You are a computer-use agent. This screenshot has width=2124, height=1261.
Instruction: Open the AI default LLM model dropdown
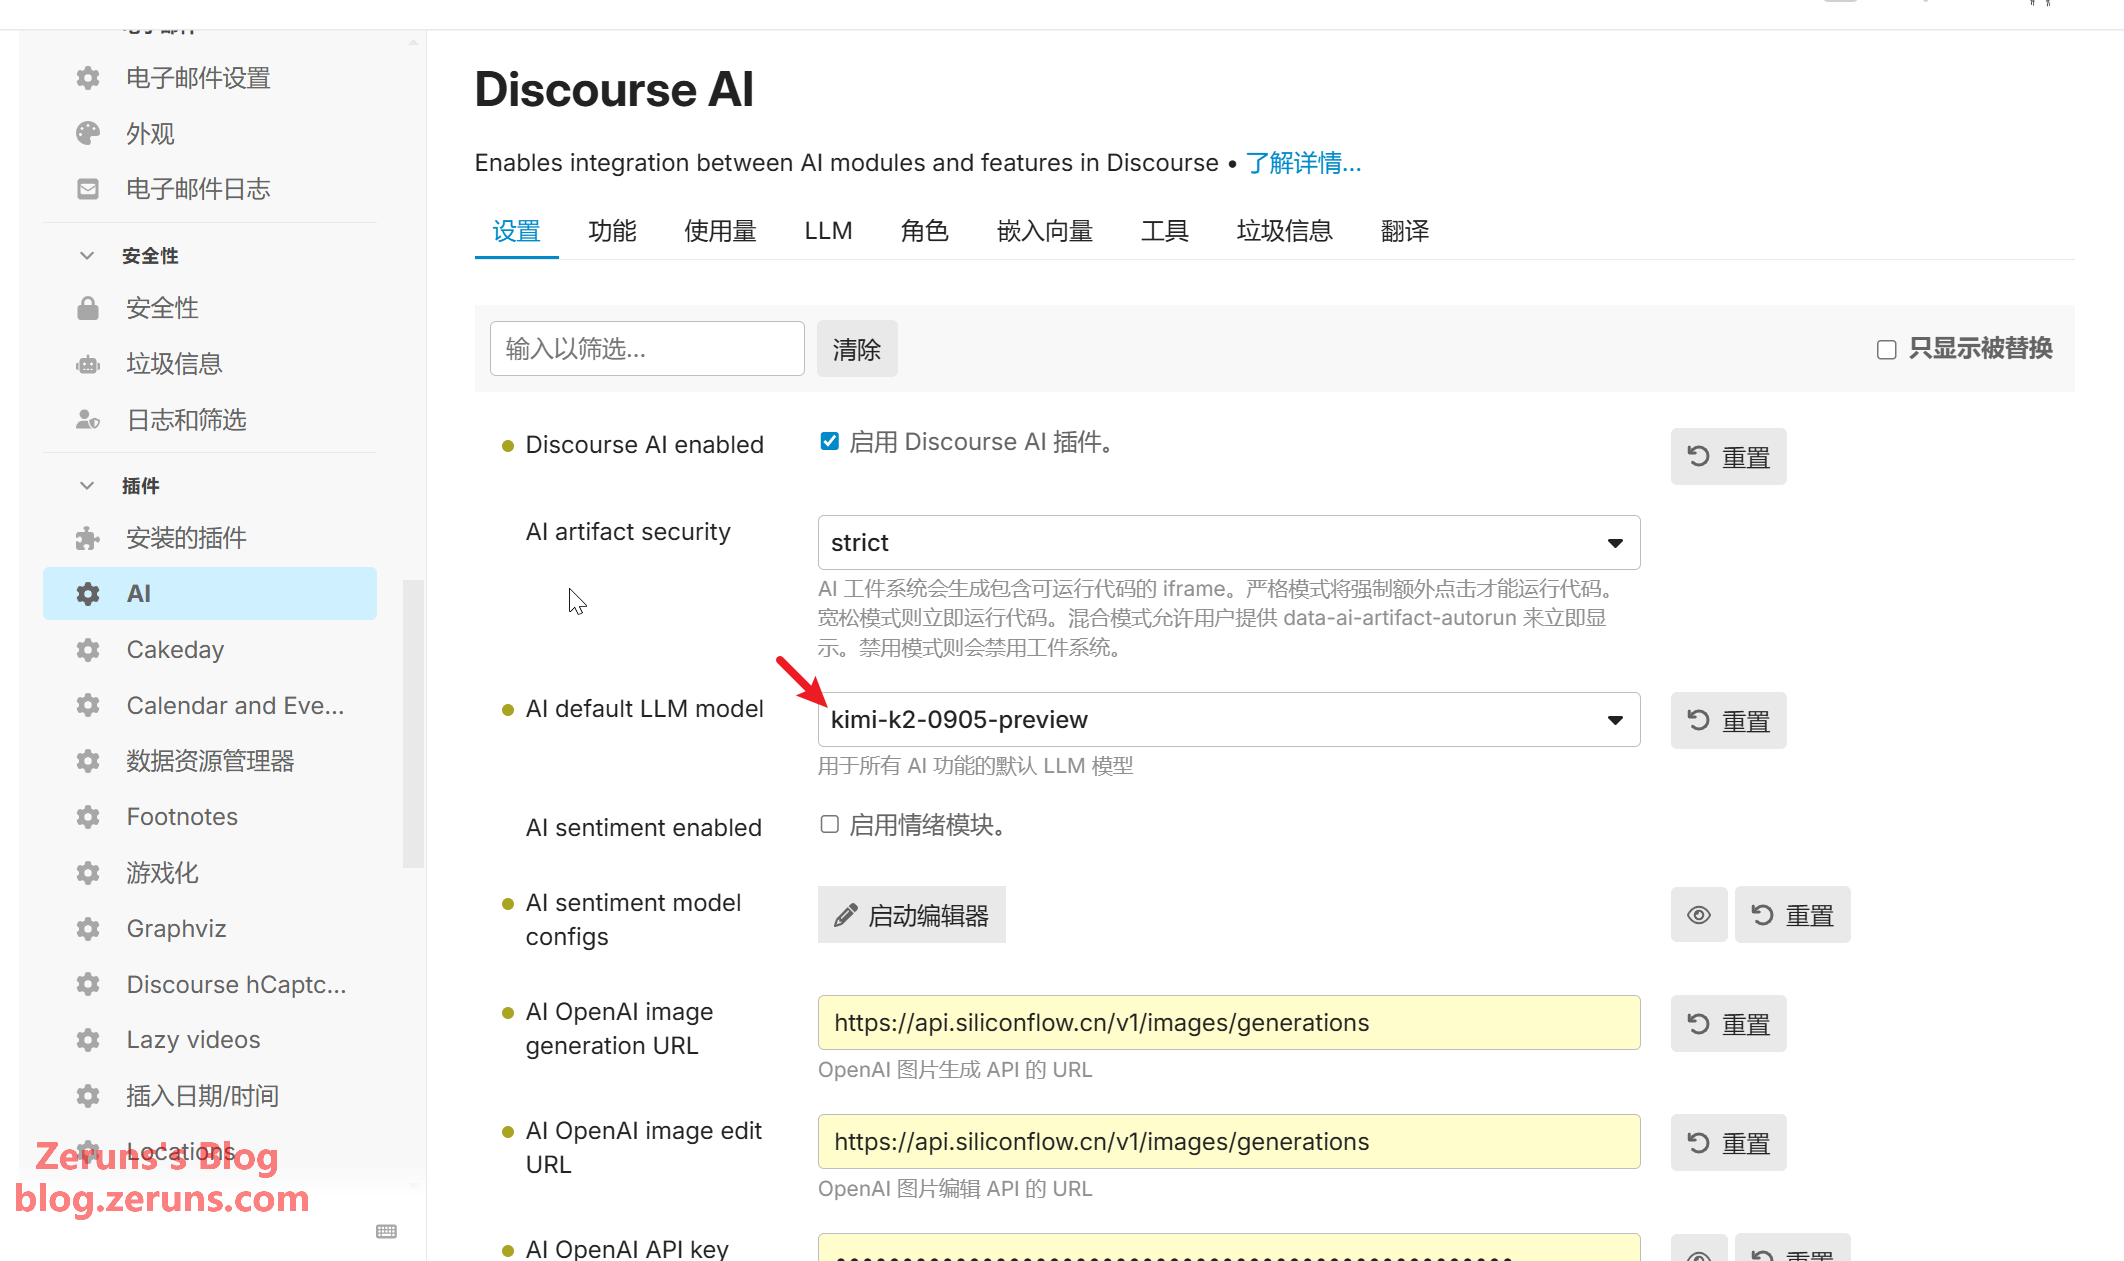pos(1228,720)
